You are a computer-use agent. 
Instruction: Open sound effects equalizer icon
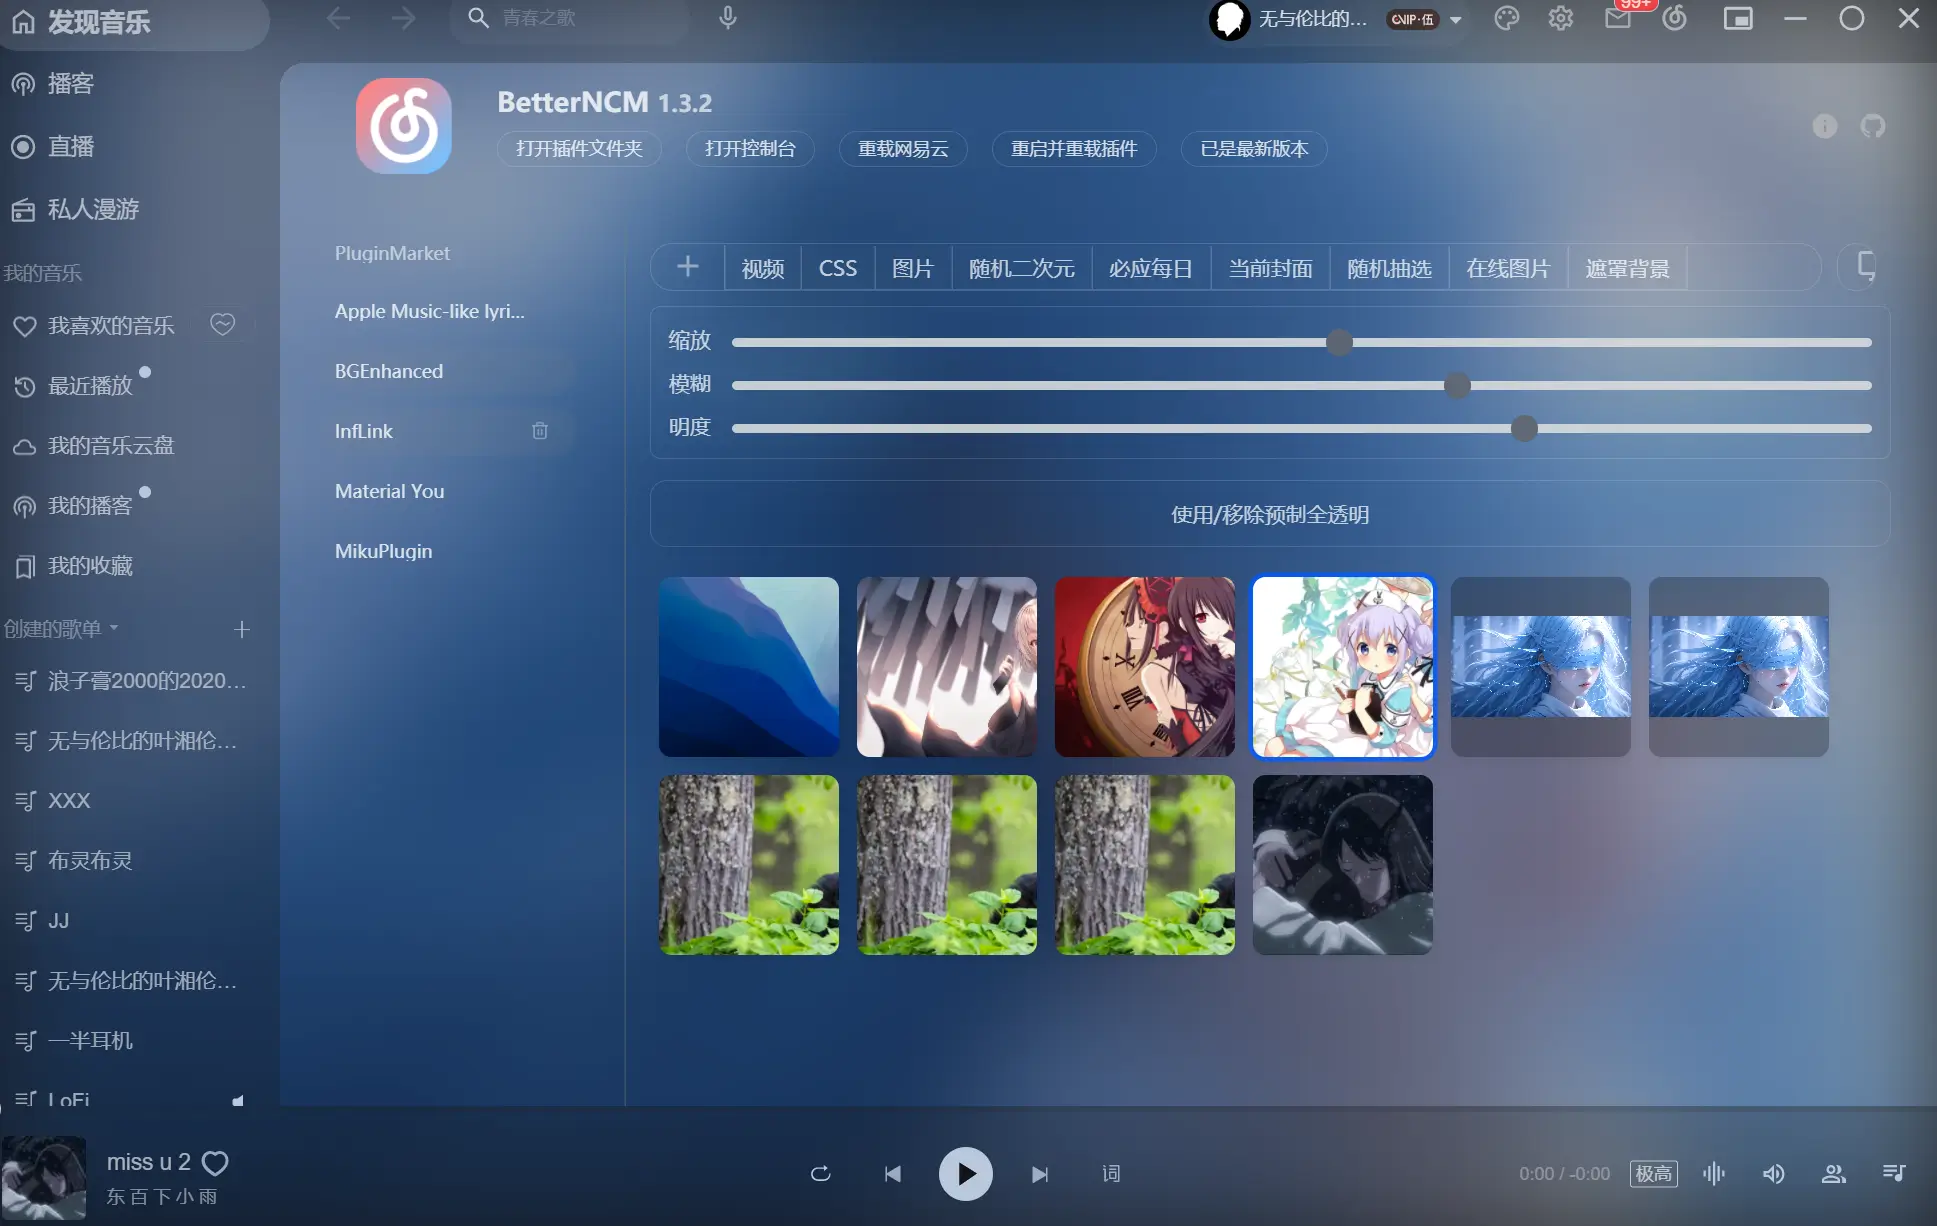point(1714,1173)
